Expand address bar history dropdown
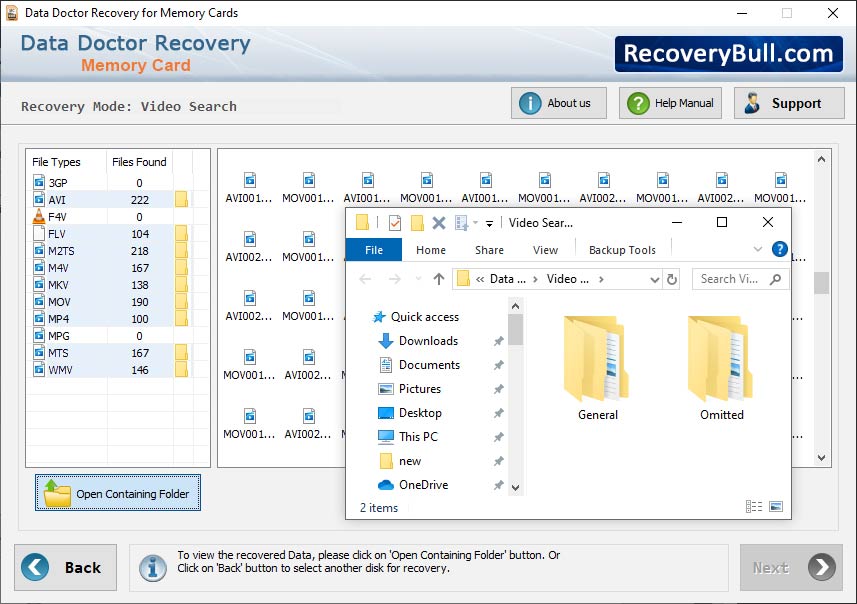This screenshot has height=604, width=857. coord(654,279)
